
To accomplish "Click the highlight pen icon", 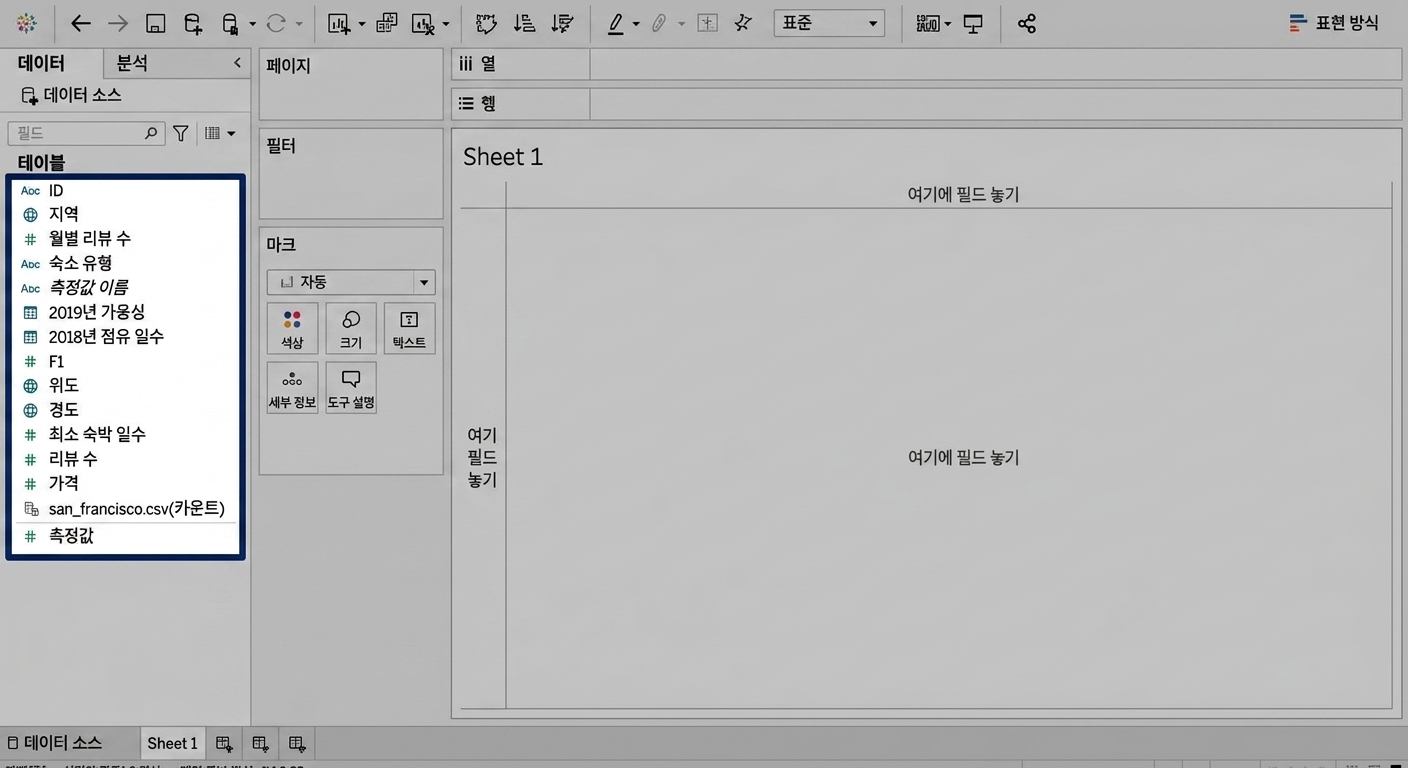I will click(616, 23).
